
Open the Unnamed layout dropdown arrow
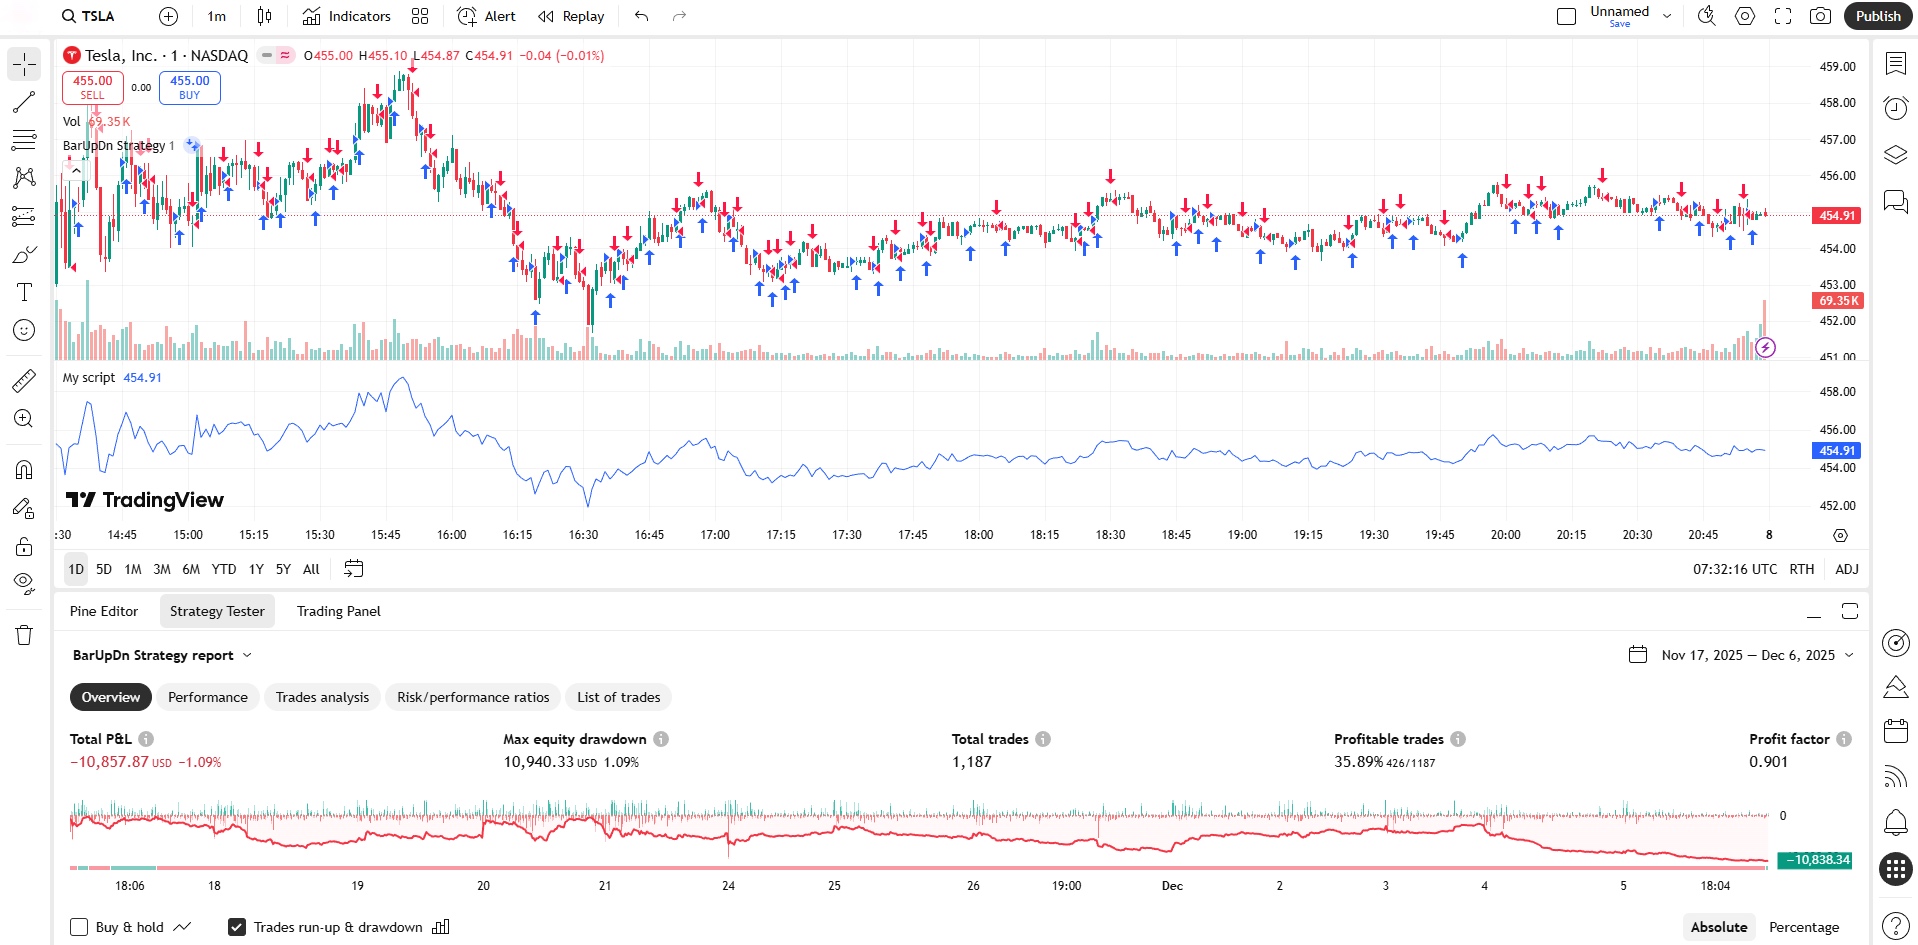(x=1667, y=16)
